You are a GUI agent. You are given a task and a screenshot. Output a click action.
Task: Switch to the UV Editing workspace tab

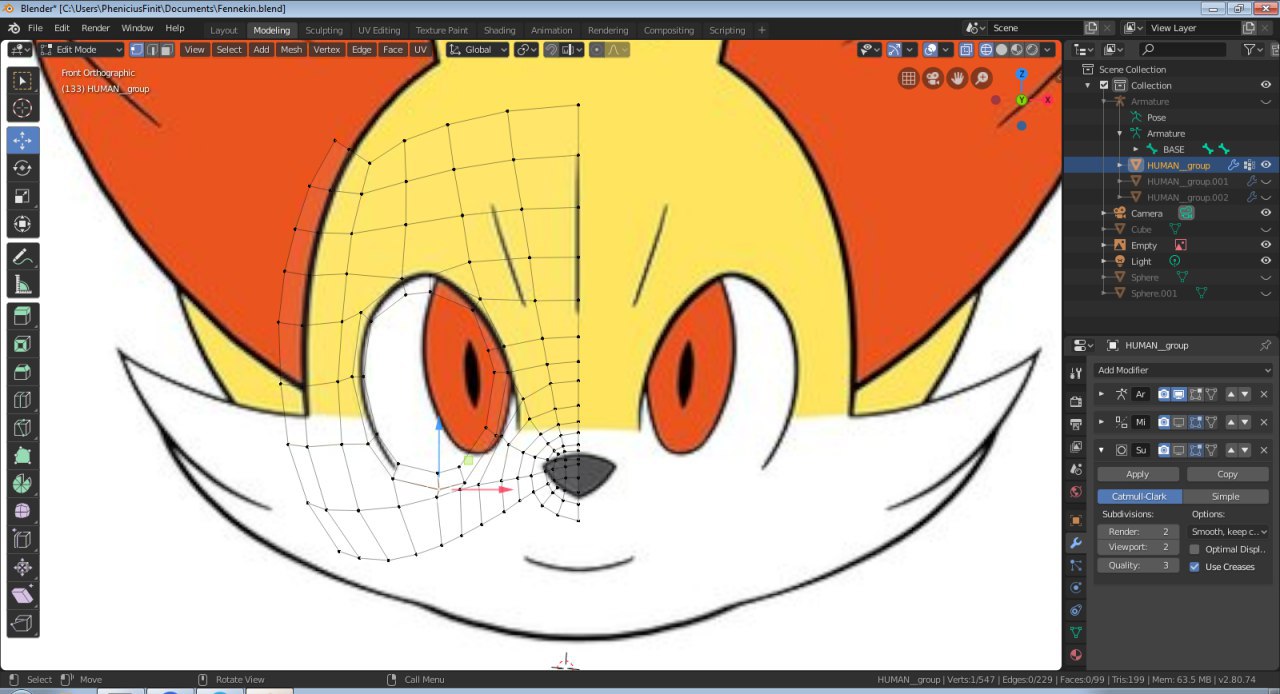pyautogui.click(x=379, y=30)
